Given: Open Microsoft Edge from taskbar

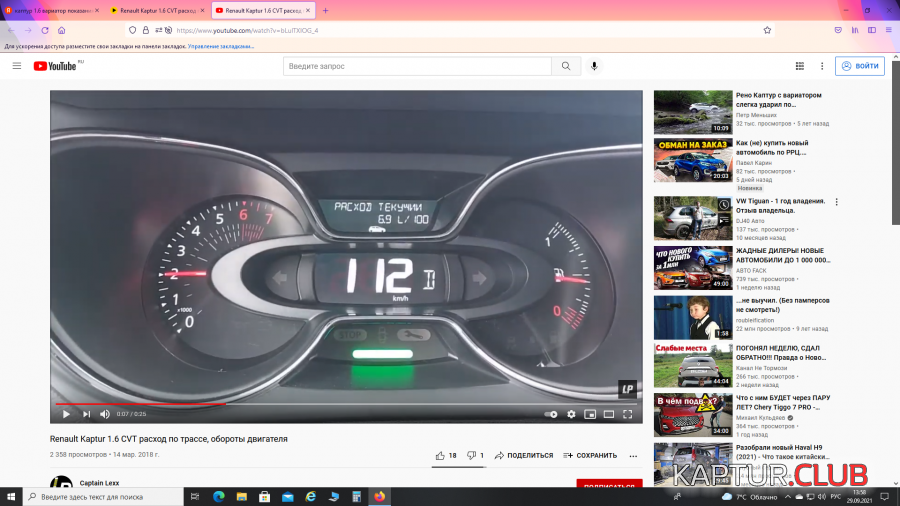Looking at the screenshot, I should [x=219, y=497].
